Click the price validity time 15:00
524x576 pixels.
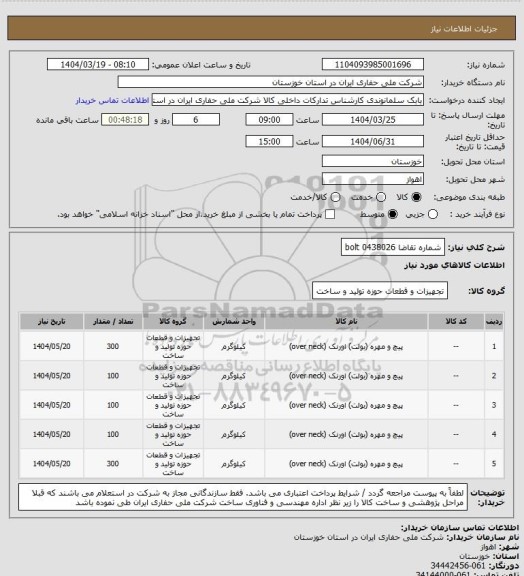point(269,141)
